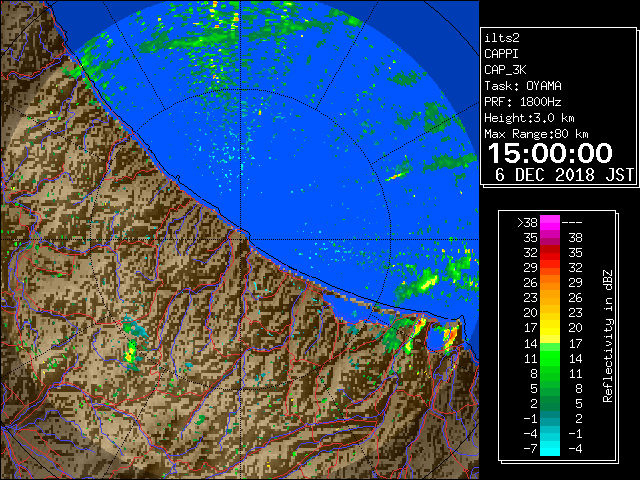This screenshot has height=480, width=640.
Task: Click the ilts2 radar site label
Action: click(502, 38)
